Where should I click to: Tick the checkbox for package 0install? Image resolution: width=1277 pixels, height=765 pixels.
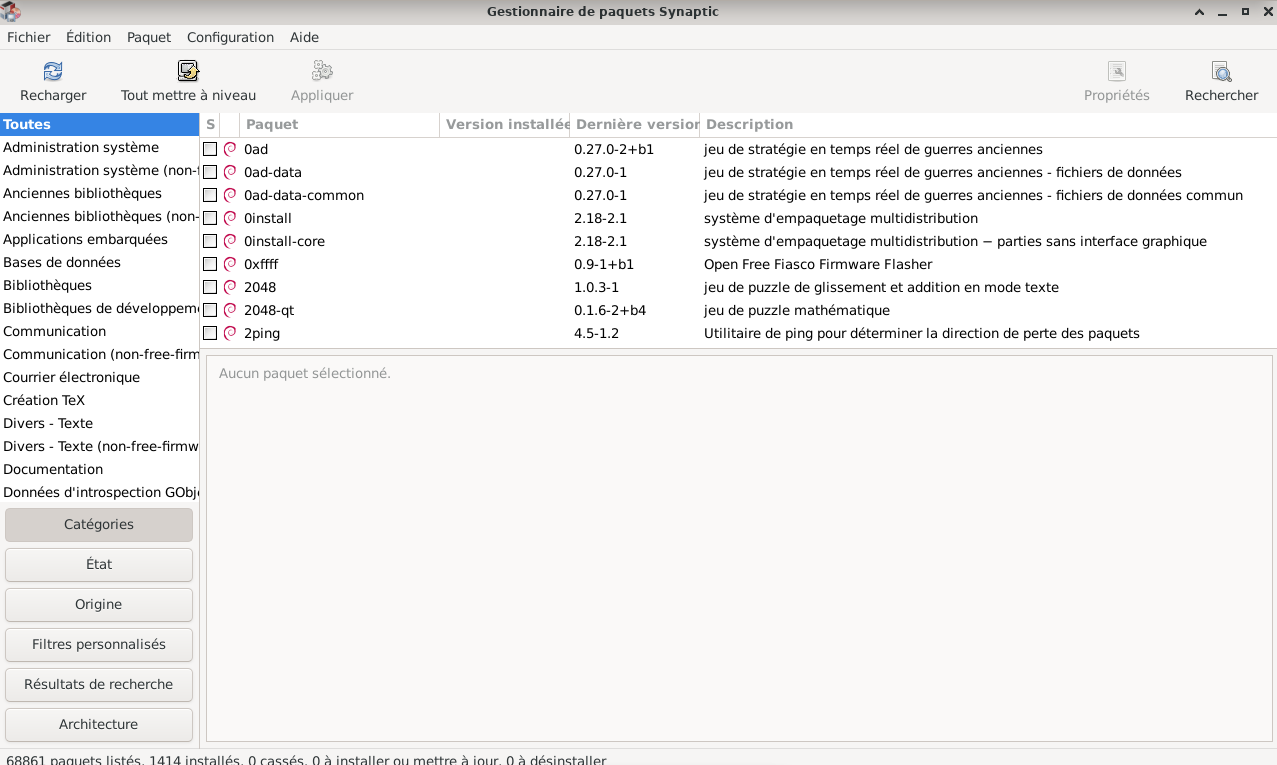(210, 218)
